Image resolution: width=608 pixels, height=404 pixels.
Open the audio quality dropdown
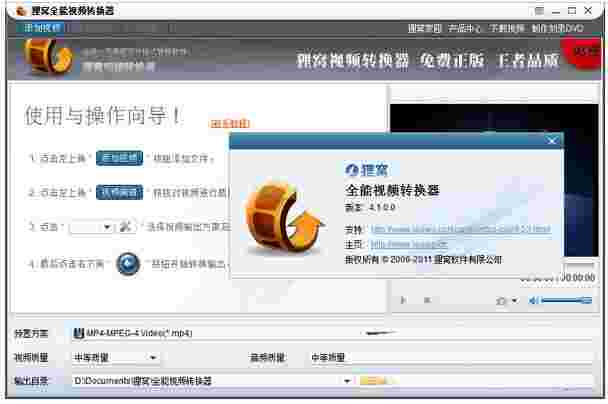click(x=451, y=357)
